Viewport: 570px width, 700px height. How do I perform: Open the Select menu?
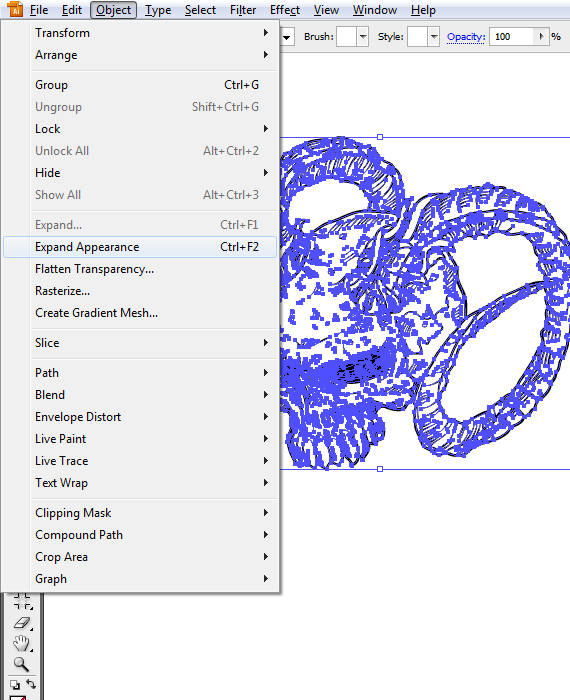coord(200,10)
